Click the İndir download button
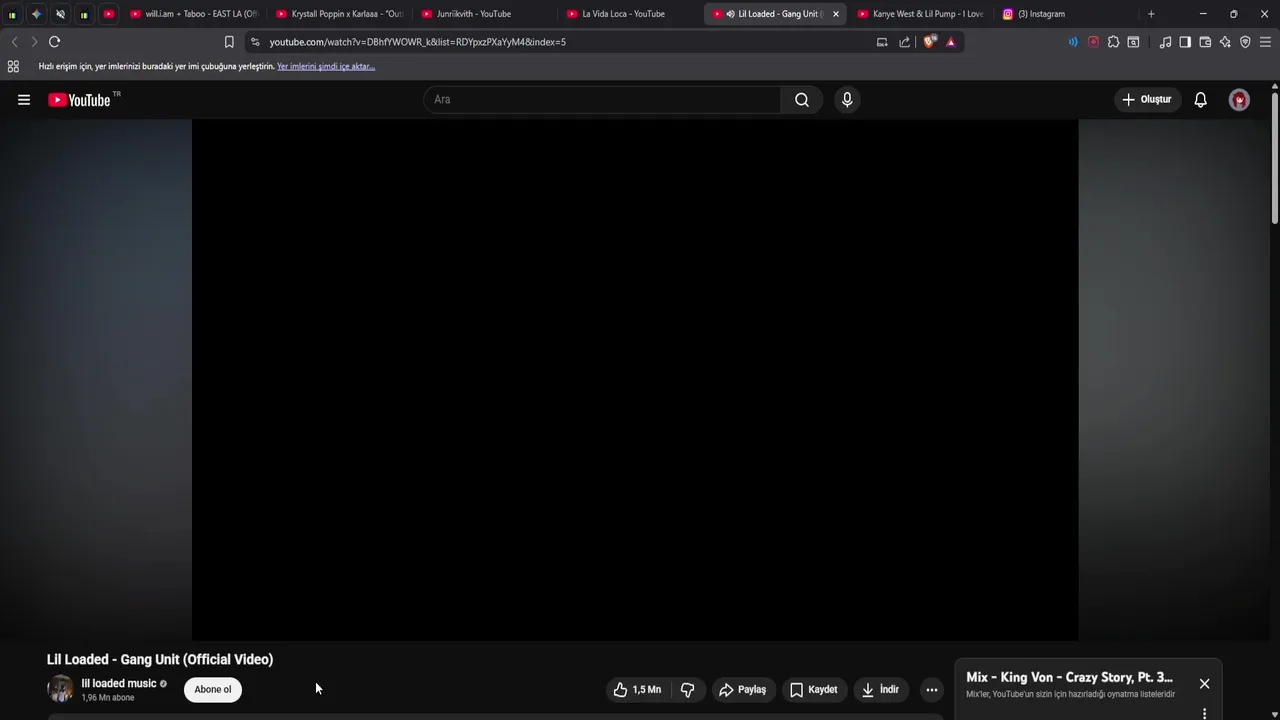The width and height of the screenshot is (1280, 720). tap(881, 689)
